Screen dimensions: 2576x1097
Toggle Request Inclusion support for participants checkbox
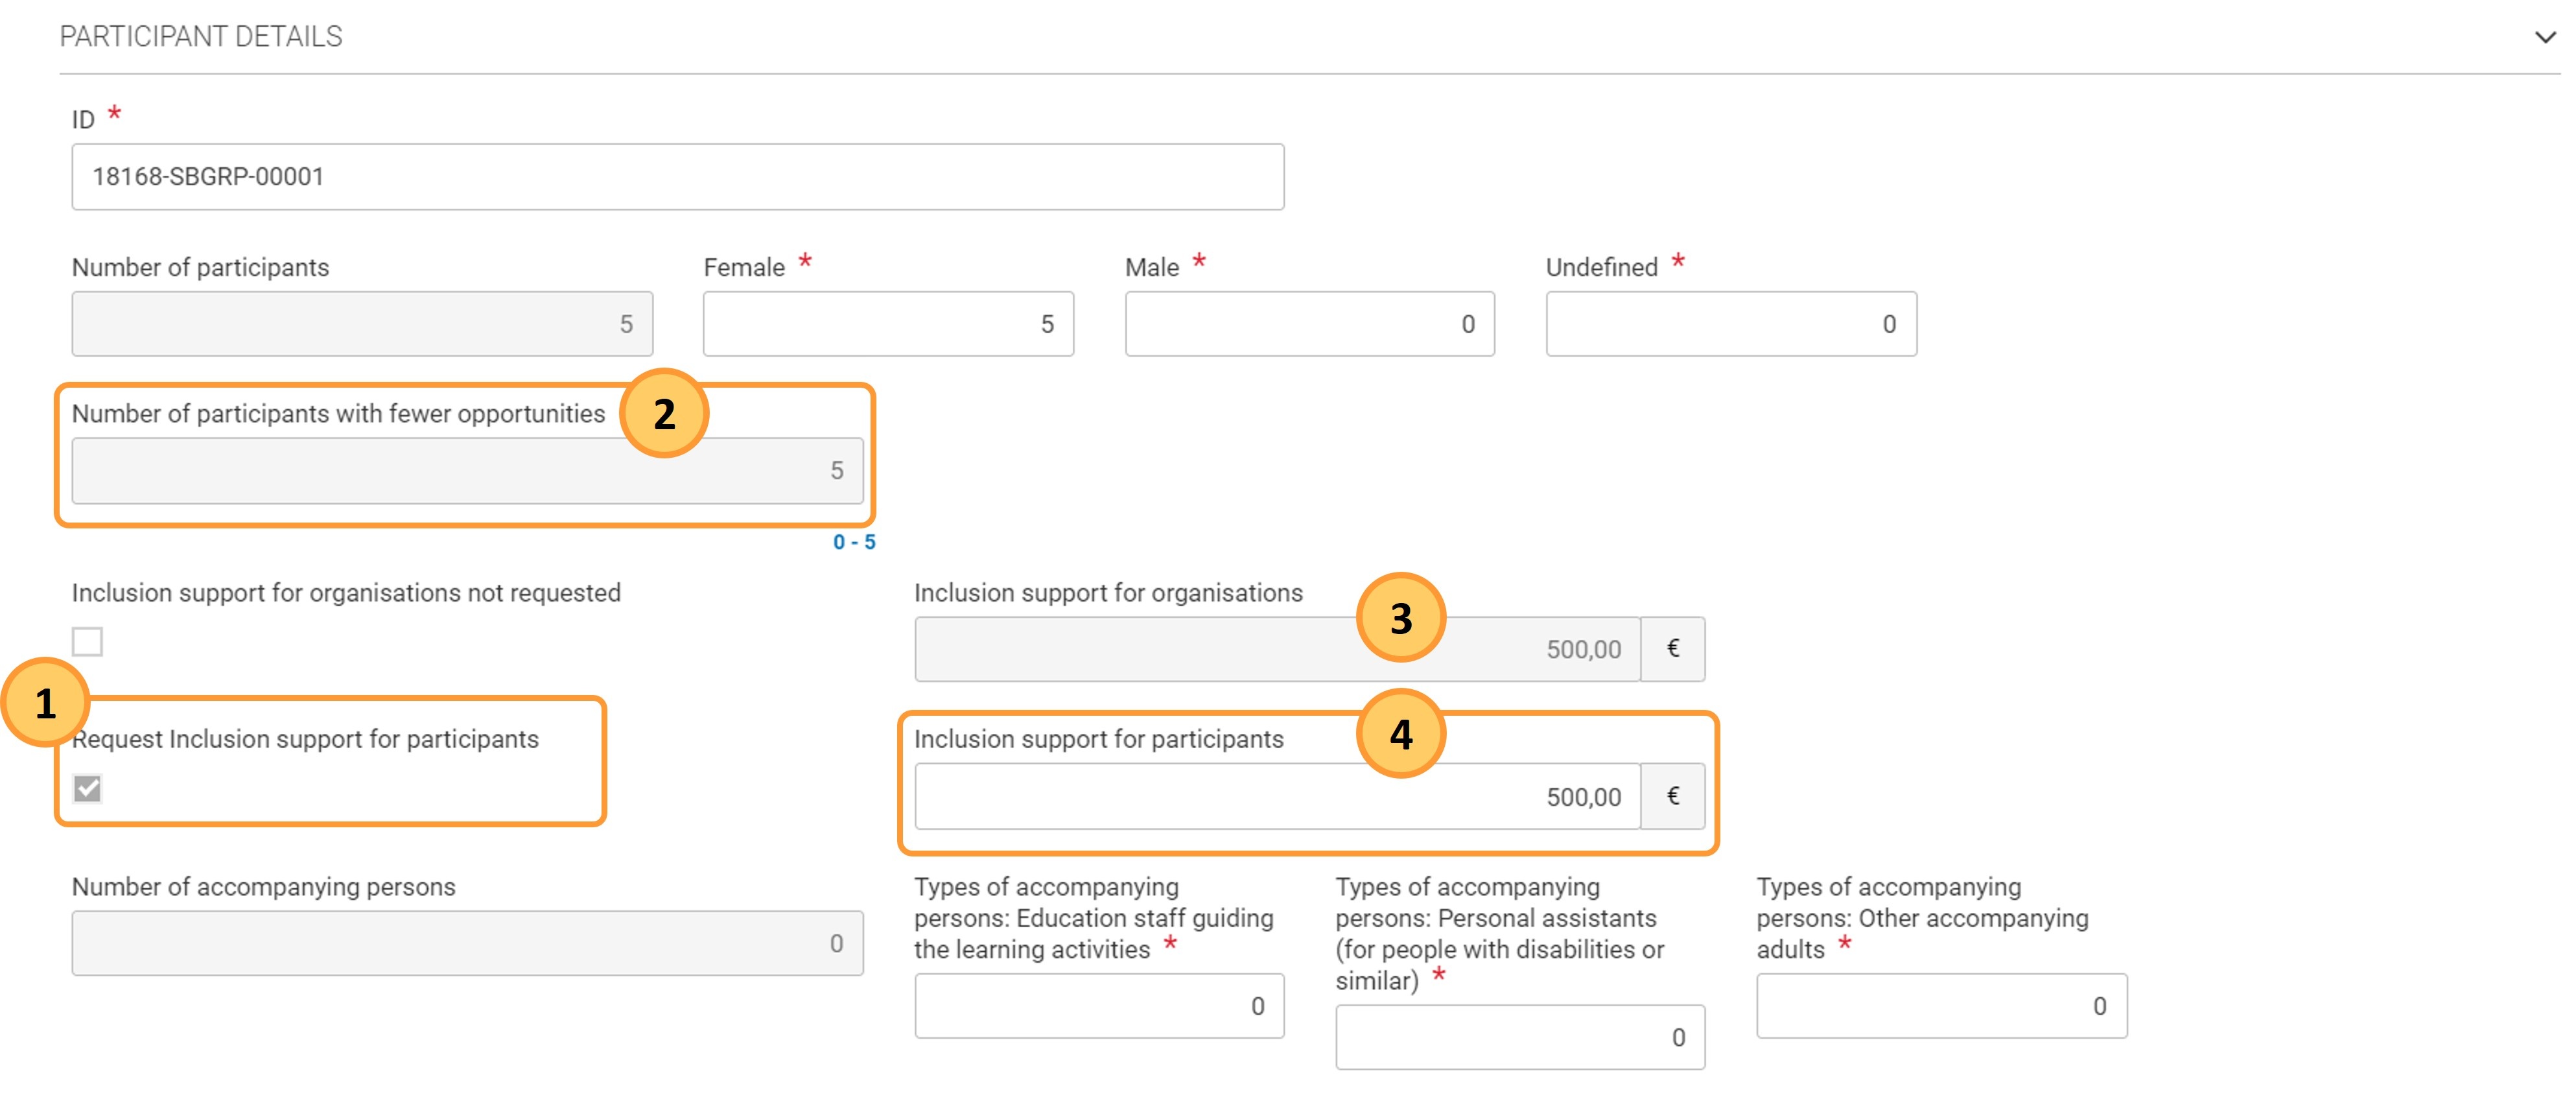click(88, 788)
